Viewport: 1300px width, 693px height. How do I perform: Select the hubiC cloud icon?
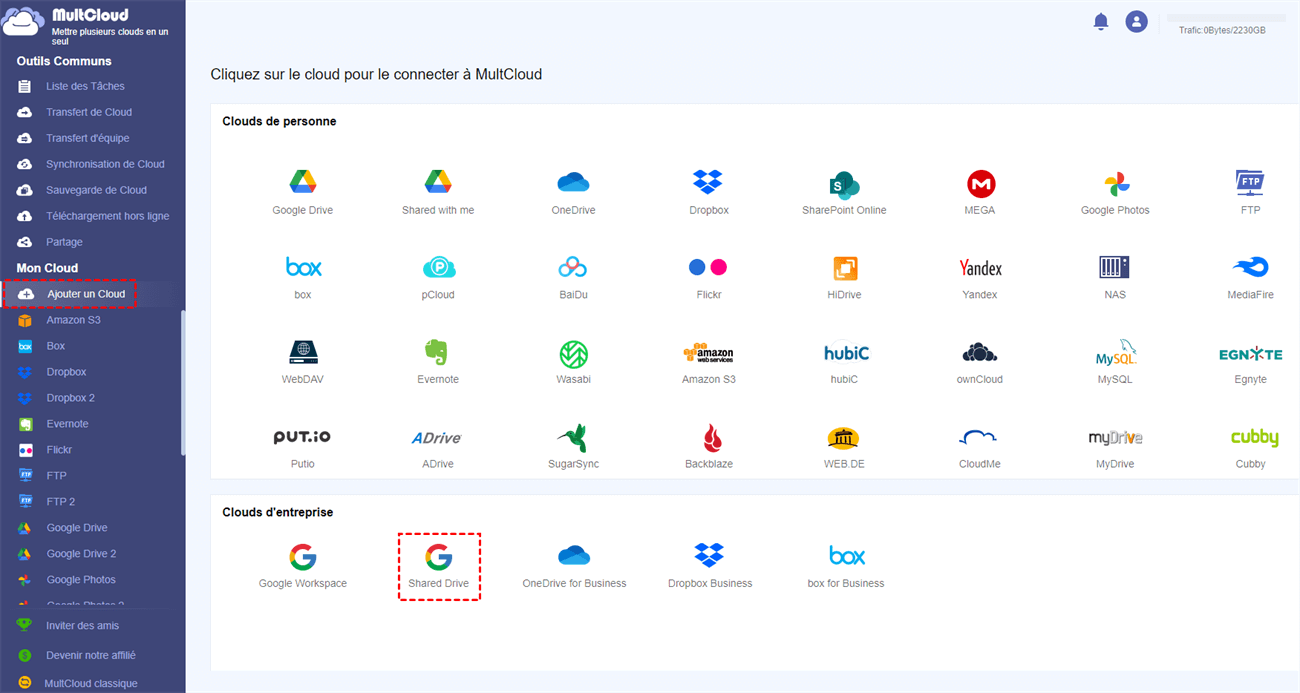click(x=846, y=353)
